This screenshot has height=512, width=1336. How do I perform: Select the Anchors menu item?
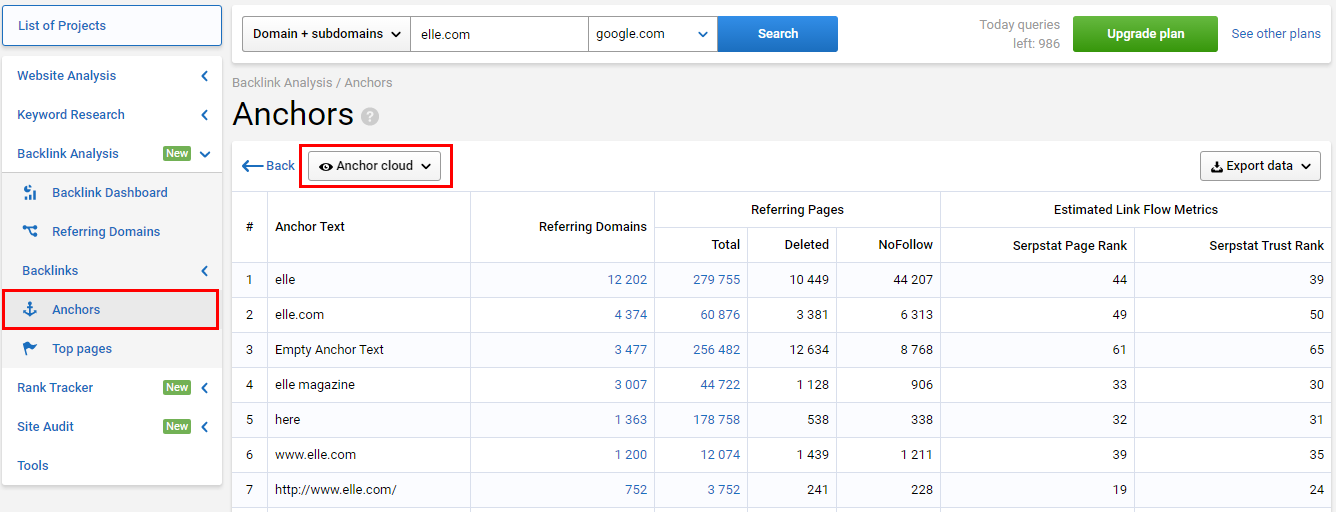pyautogui.click(x=110, y=310)
